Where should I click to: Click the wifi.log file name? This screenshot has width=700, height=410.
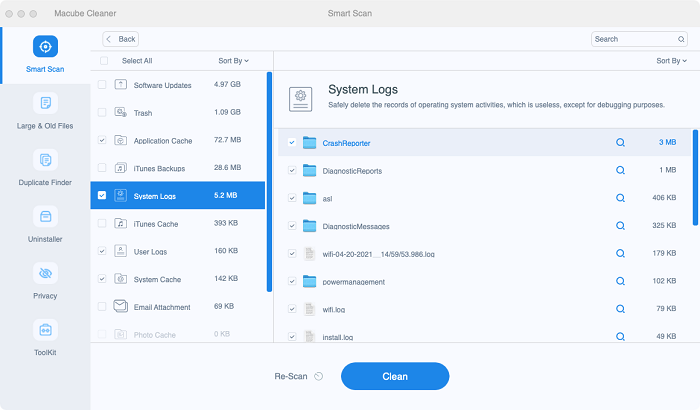[x=333, y=310]
